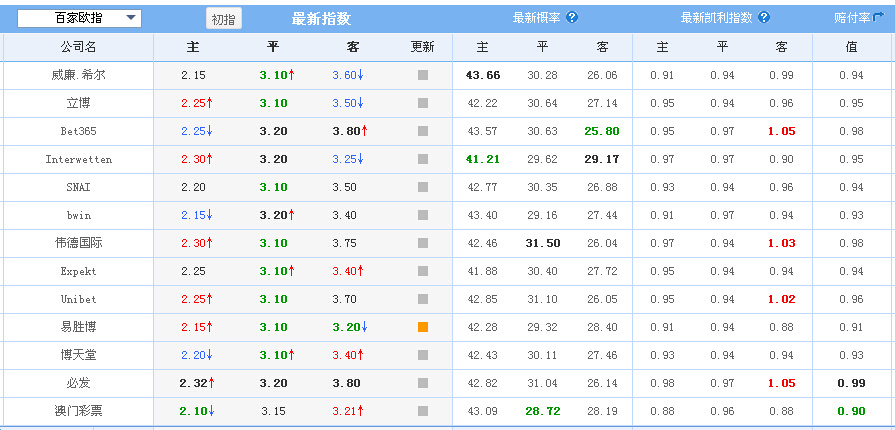Click the 更新 column header
Image resolution: width=895 pixels, height=430 pixels.
423,47
